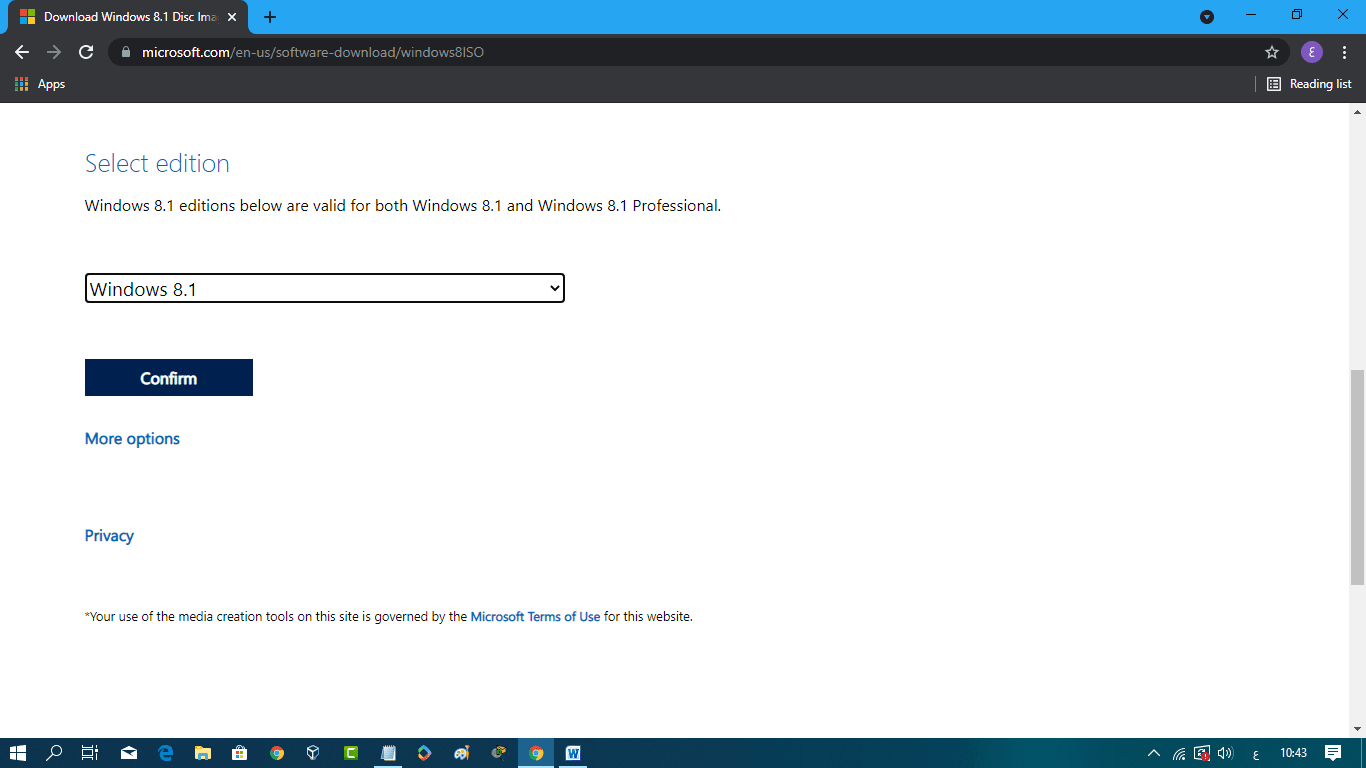Bookmark this page with the star icon

(x=1272, y=52)
